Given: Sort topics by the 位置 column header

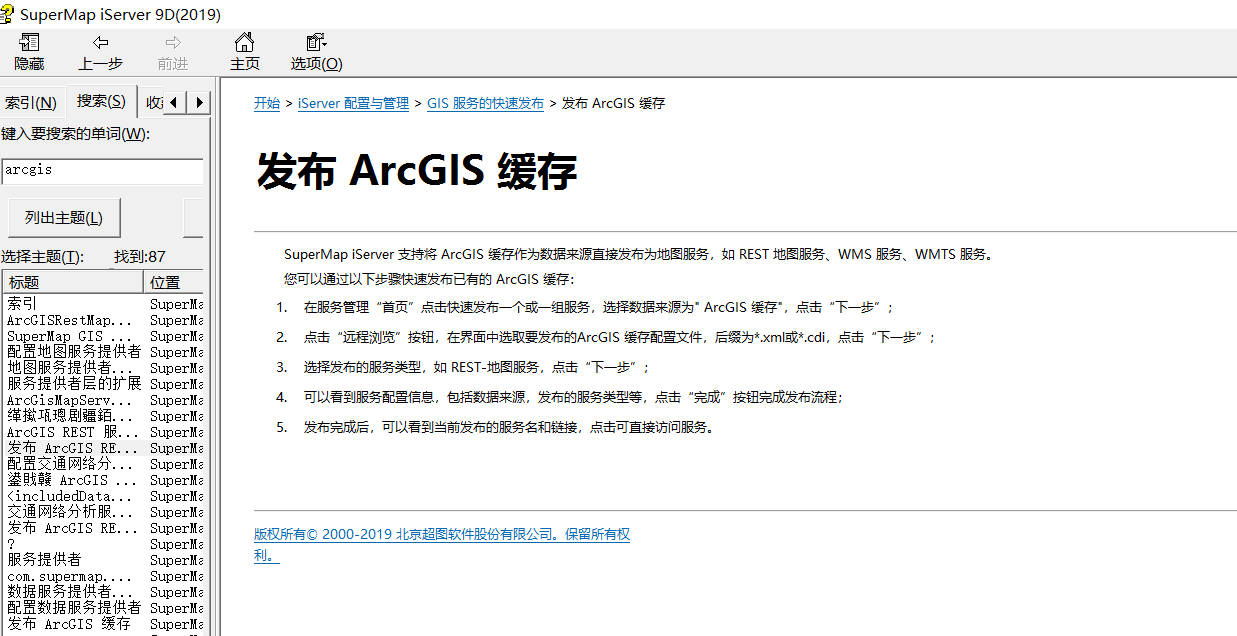Looking at the screenshot, I should (174, 282).
